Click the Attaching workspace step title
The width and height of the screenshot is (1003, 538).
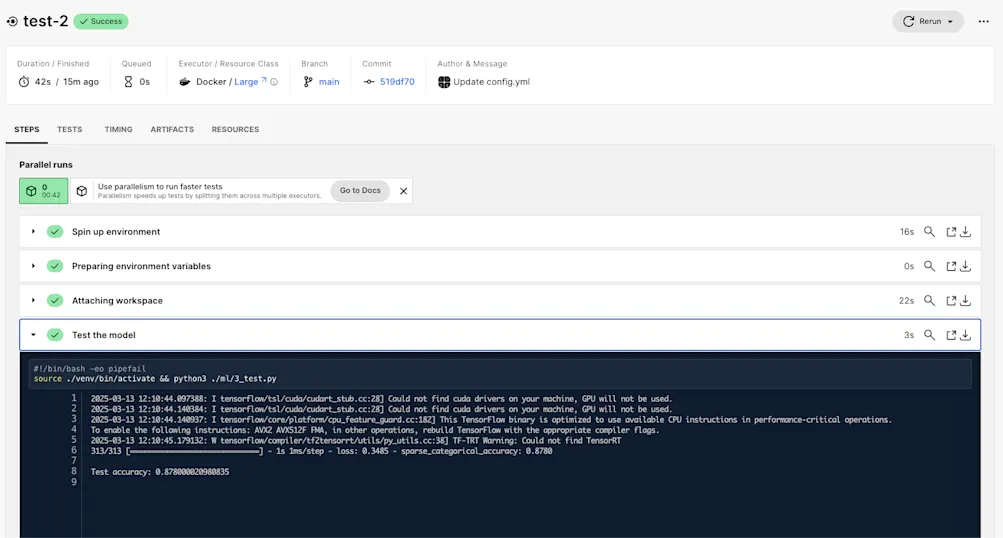pos(117,301)
